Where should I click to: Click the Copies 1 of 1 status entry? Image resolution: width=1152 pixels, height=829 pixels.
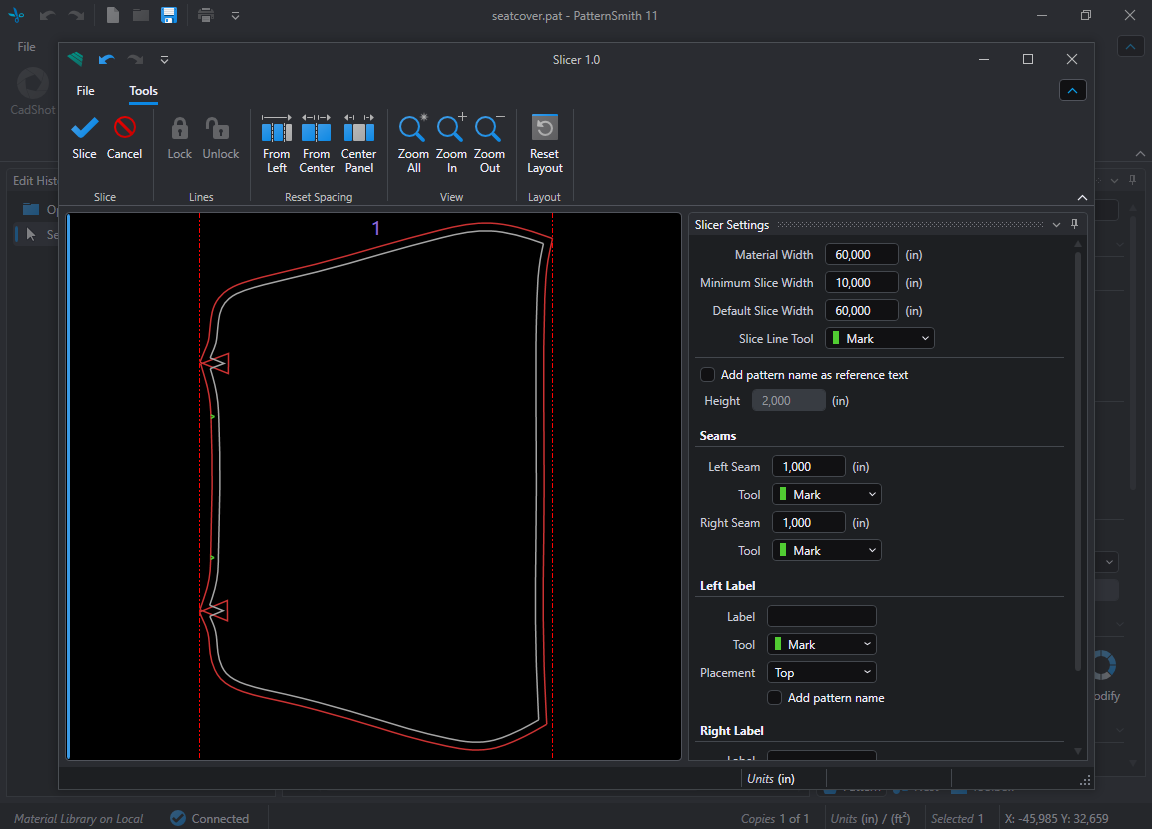(x=775, y=818)
